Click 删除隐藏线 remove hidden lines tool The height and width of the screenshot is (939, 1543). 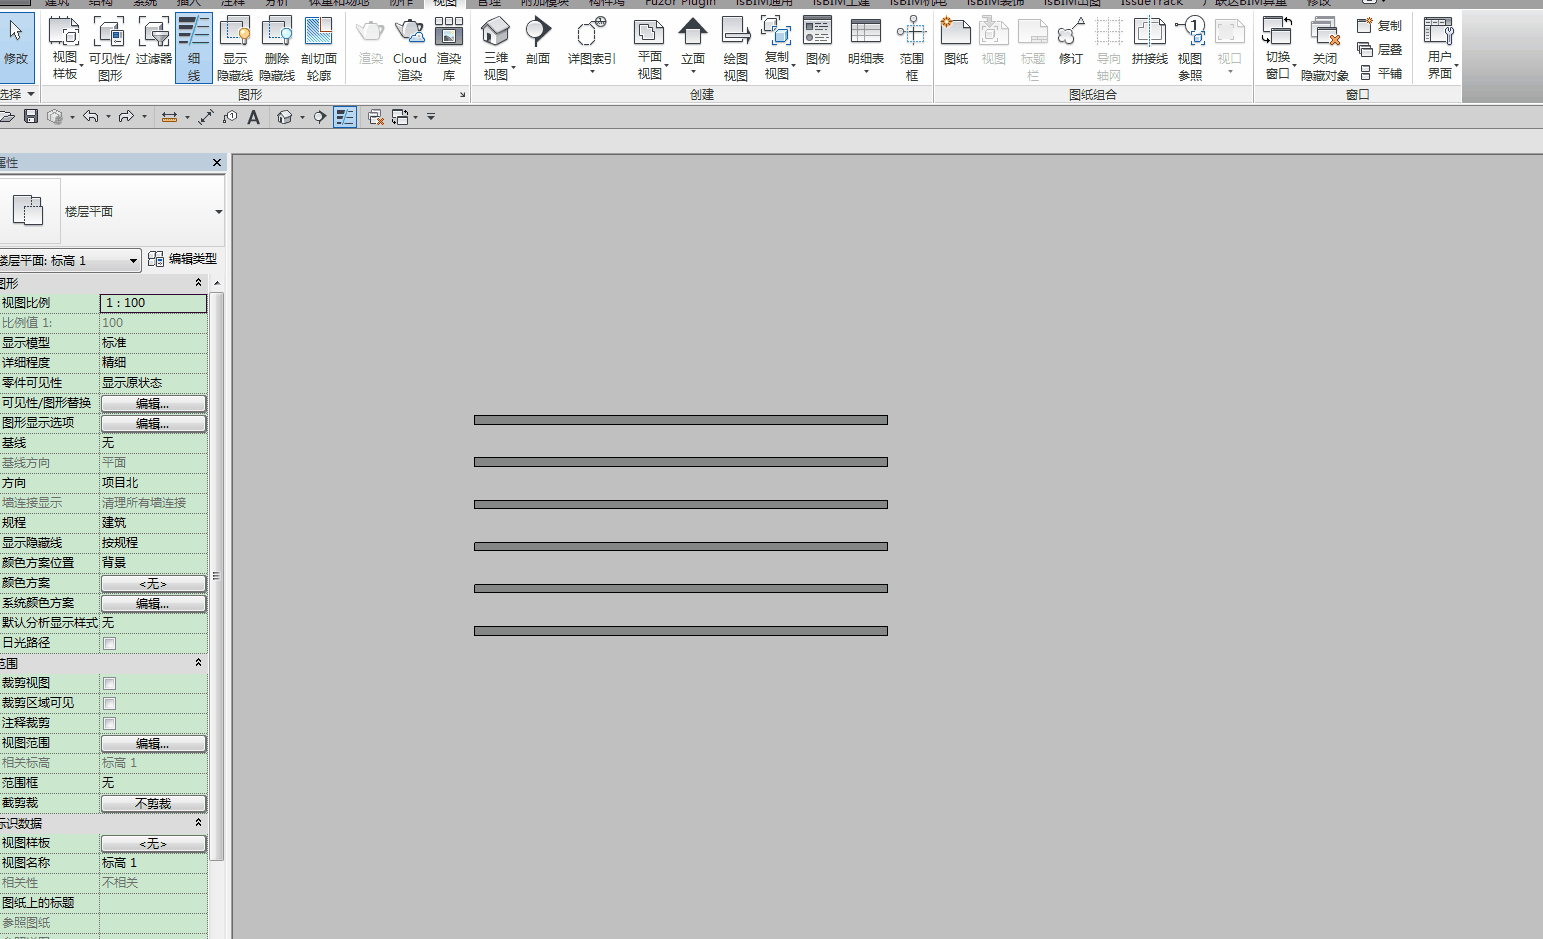(x=277, y=48)
